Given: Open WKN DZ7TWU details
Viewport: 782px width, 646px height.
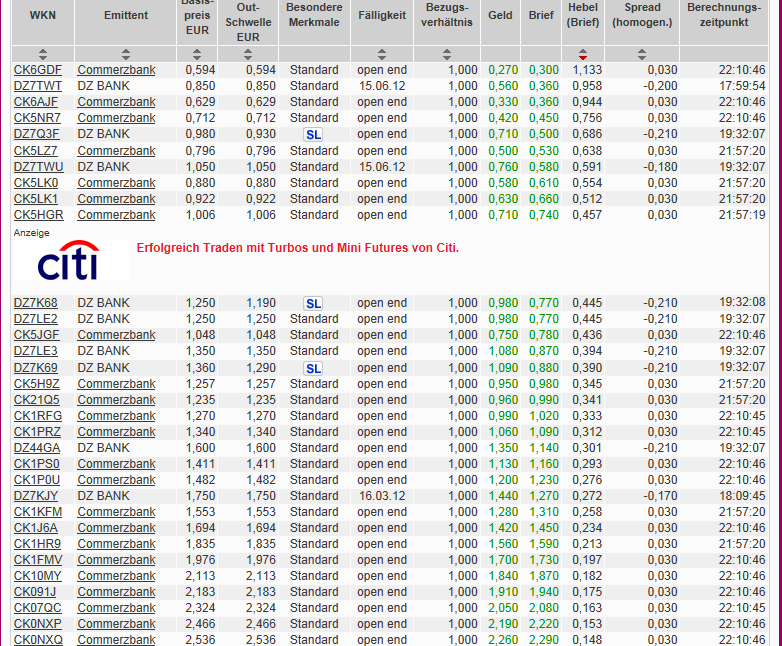Looking at the screenshot, I should click(38, 167).
